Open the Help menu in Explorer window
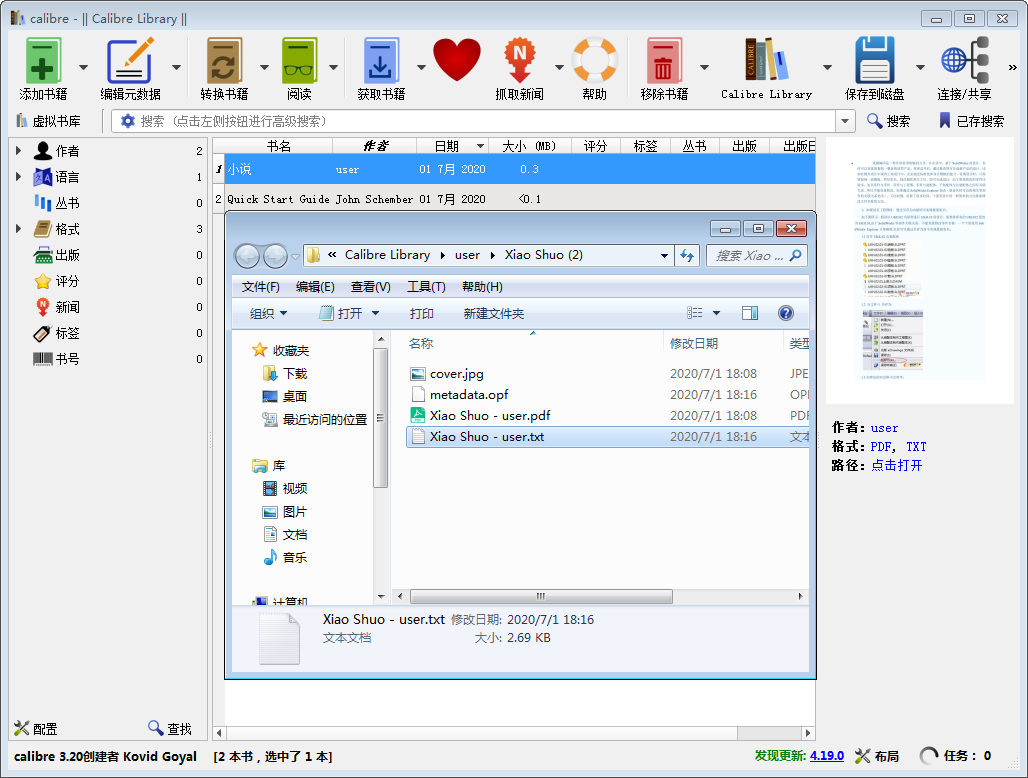Screen dimensions: 1028x778 click(x=482, y=287)
